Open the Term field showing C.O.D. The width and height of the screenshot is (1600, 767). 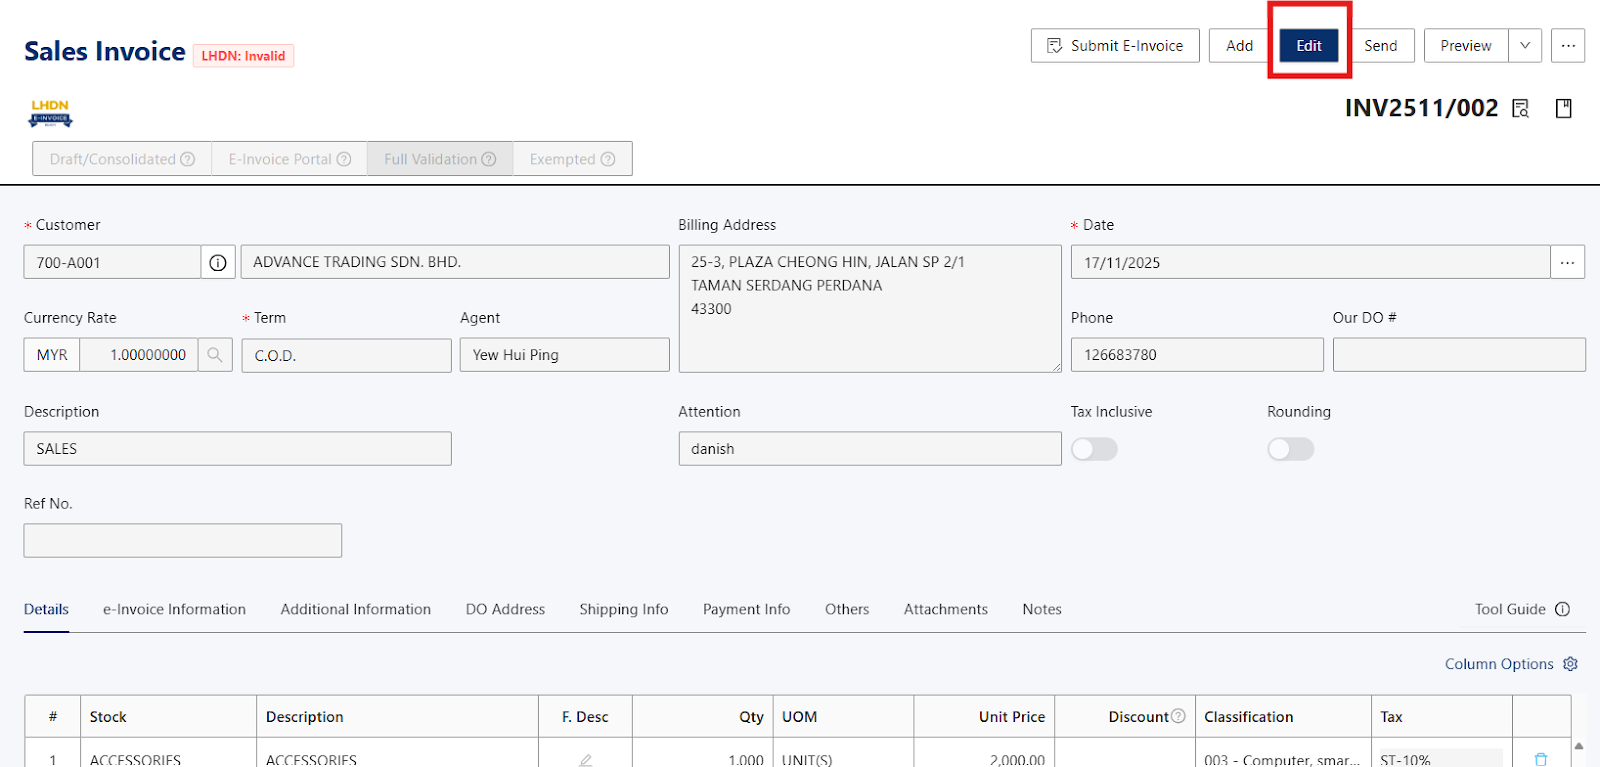click(347, 356)
